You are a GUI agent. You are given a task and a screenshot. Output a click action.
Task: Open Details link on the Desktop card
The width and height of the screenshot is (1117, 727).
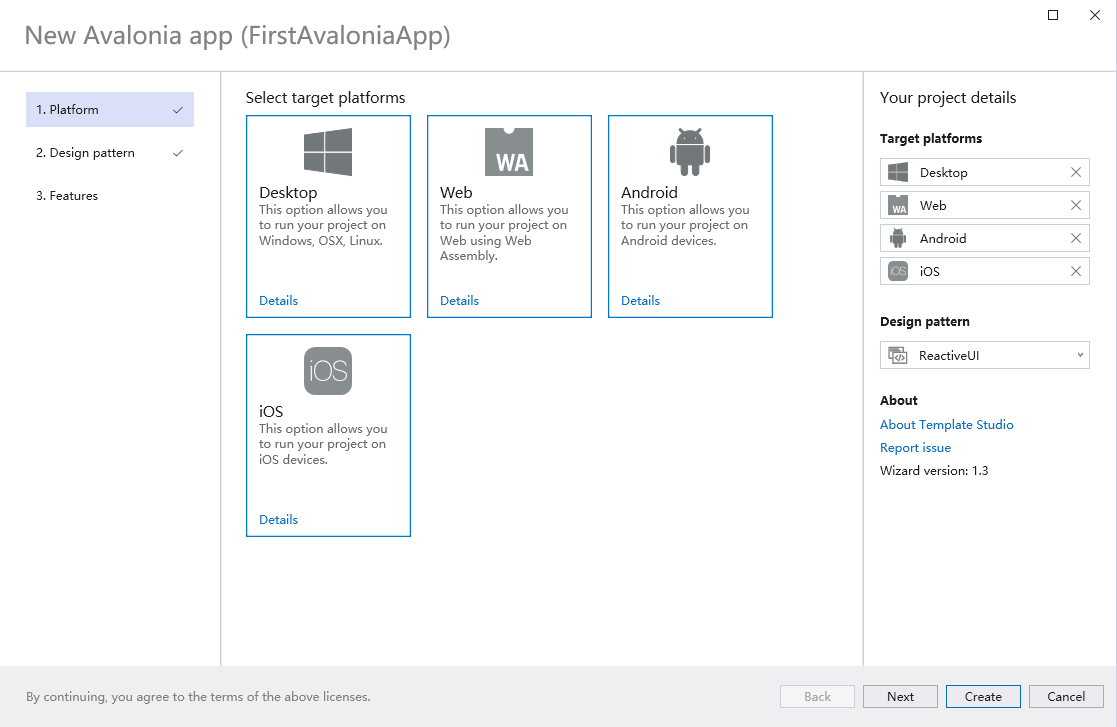tap(279, 300)
